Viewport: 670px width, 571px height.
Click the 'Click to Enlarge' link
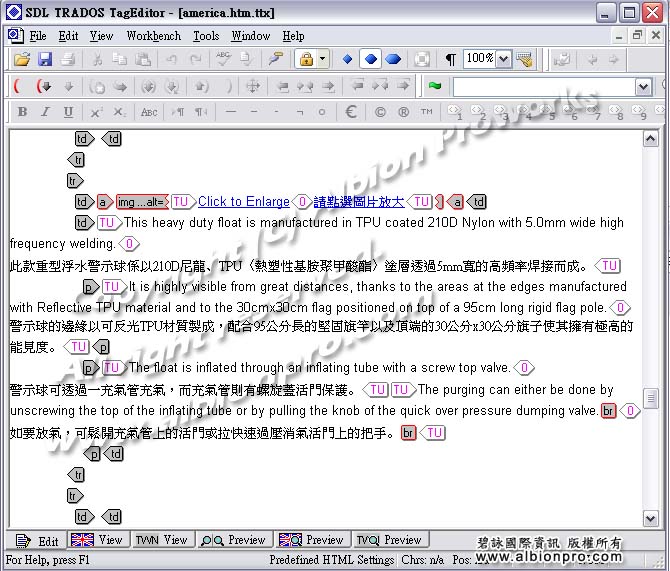pyautogui.click(x=244, y=201)
